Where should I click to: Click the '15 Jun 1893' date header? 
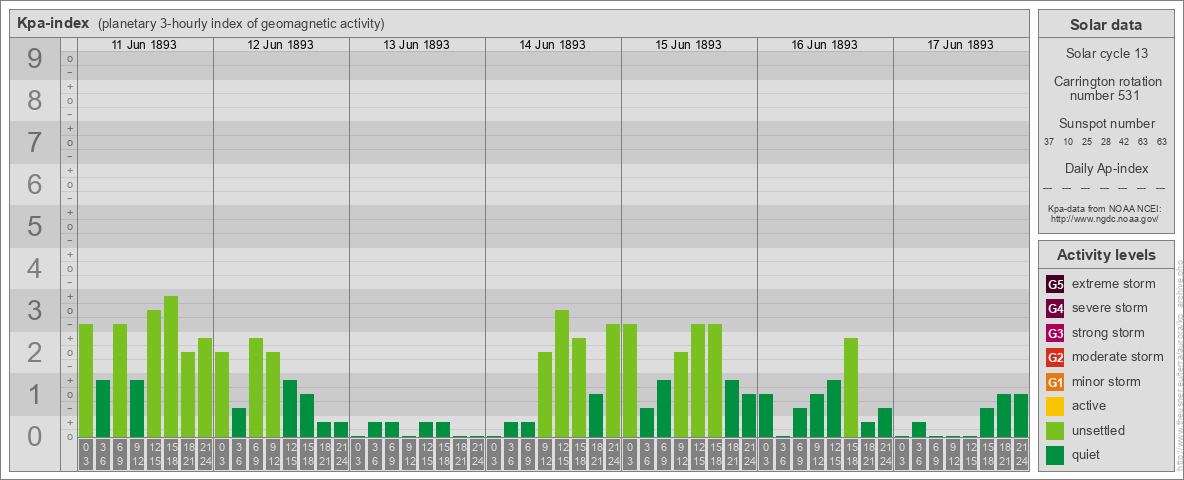(x=688, y=45)
